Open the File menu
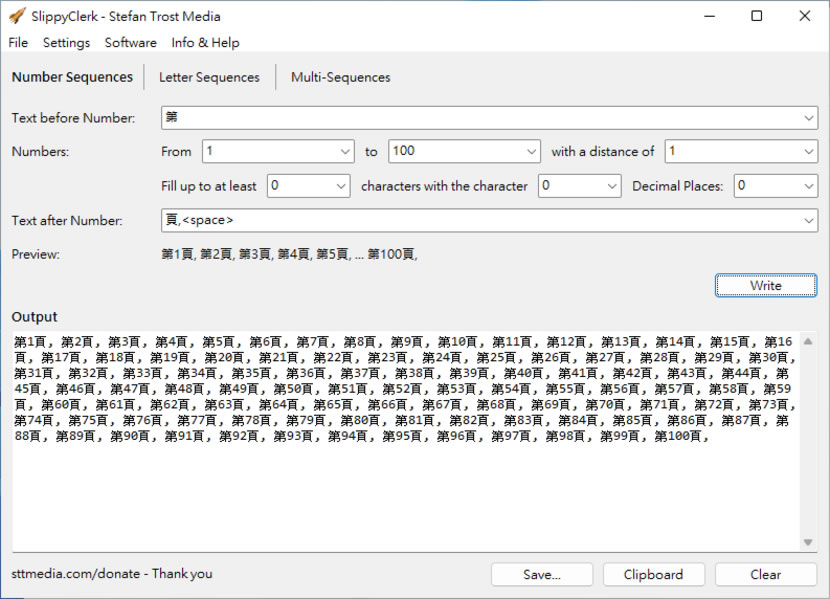This screenshot has height=599, width=830. point(18,43)
